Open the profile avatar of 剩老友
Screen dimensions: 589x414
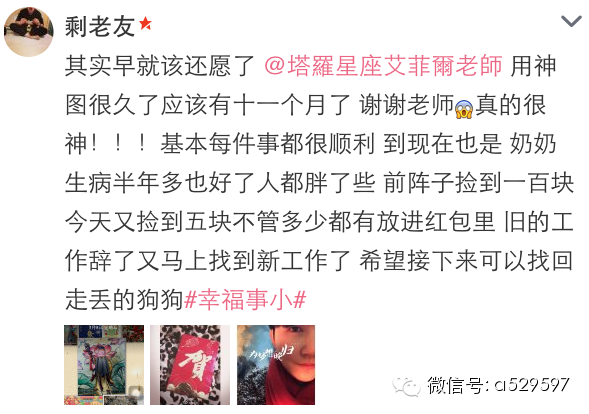[x=28, y=32]
